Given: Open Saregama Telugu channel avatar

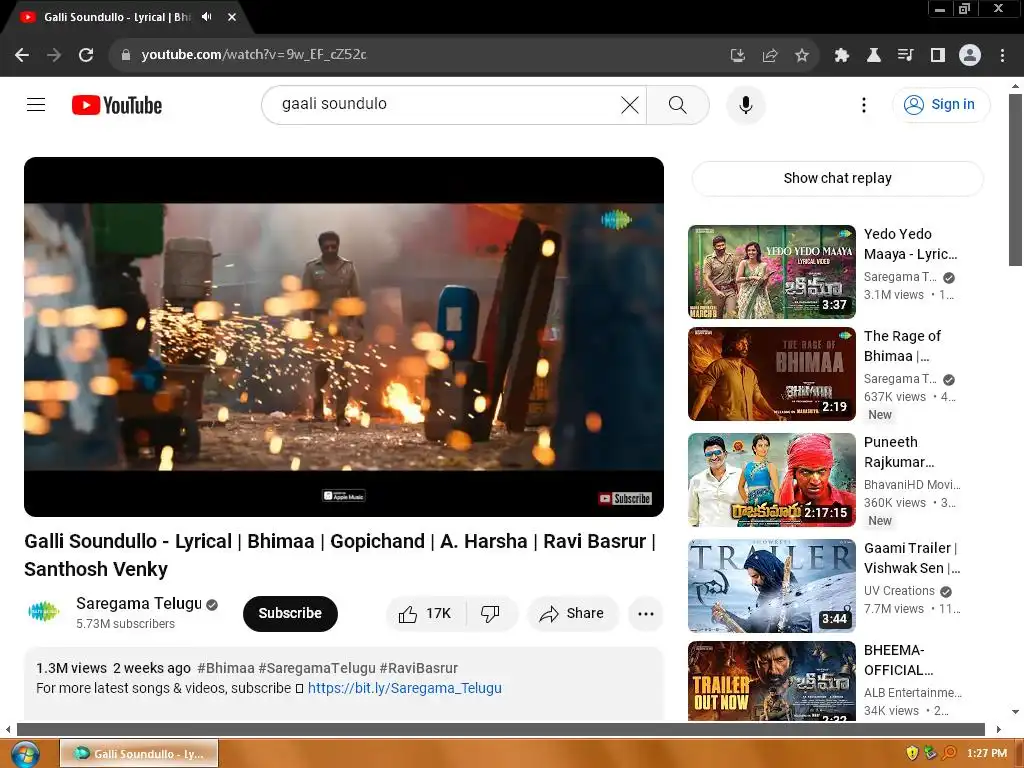Looking at the screenshot, I should point(44,612).
